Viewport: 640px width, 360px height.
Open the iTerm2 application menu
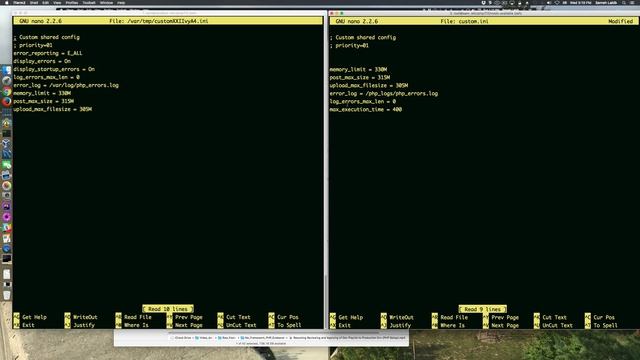(x=19, y=2)
